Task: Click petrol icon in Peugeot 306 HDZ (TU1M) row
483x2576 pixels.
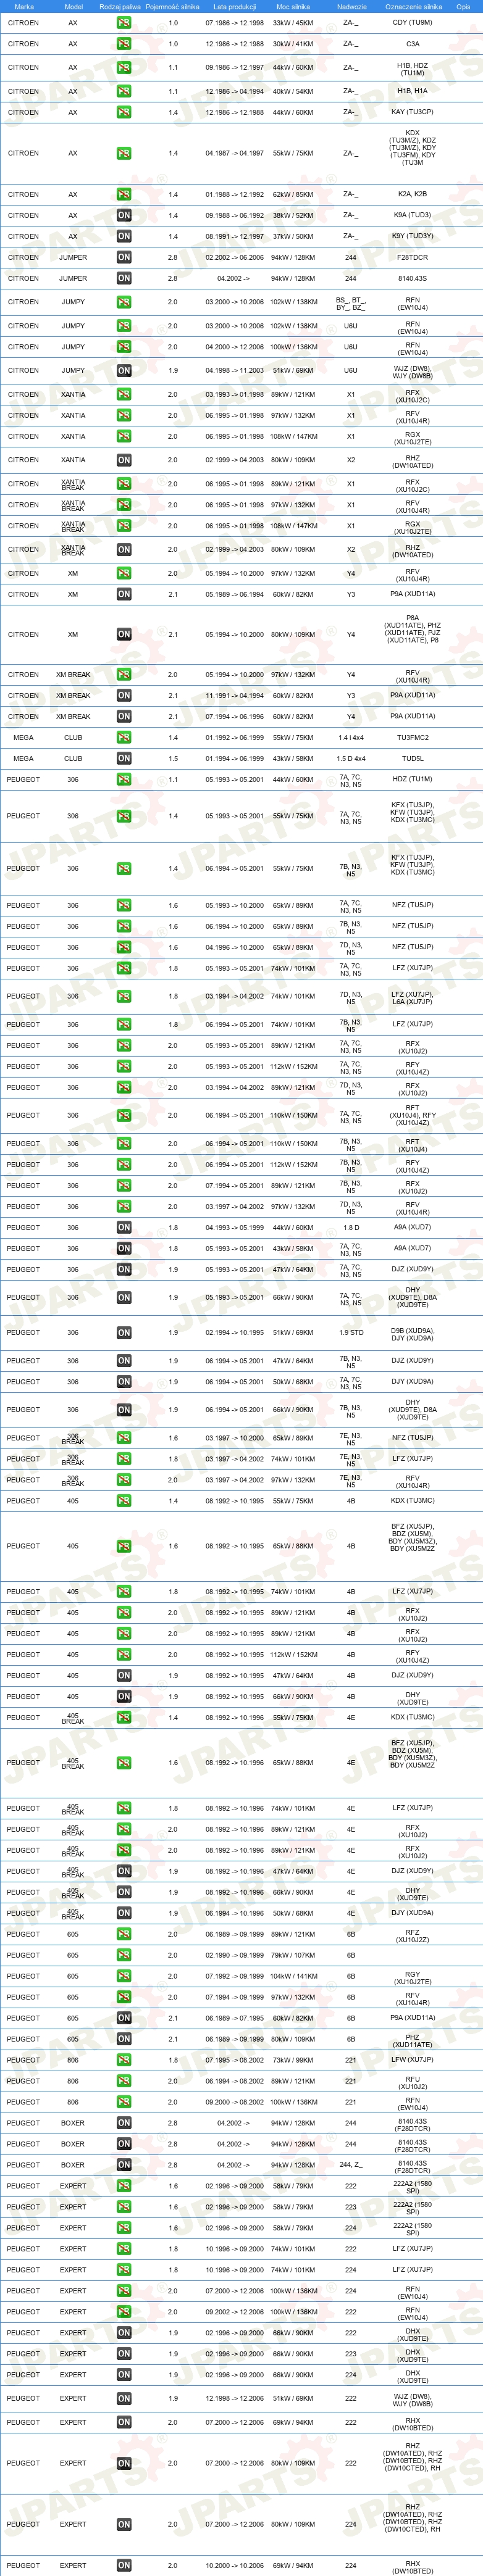Action: [124, 779]
